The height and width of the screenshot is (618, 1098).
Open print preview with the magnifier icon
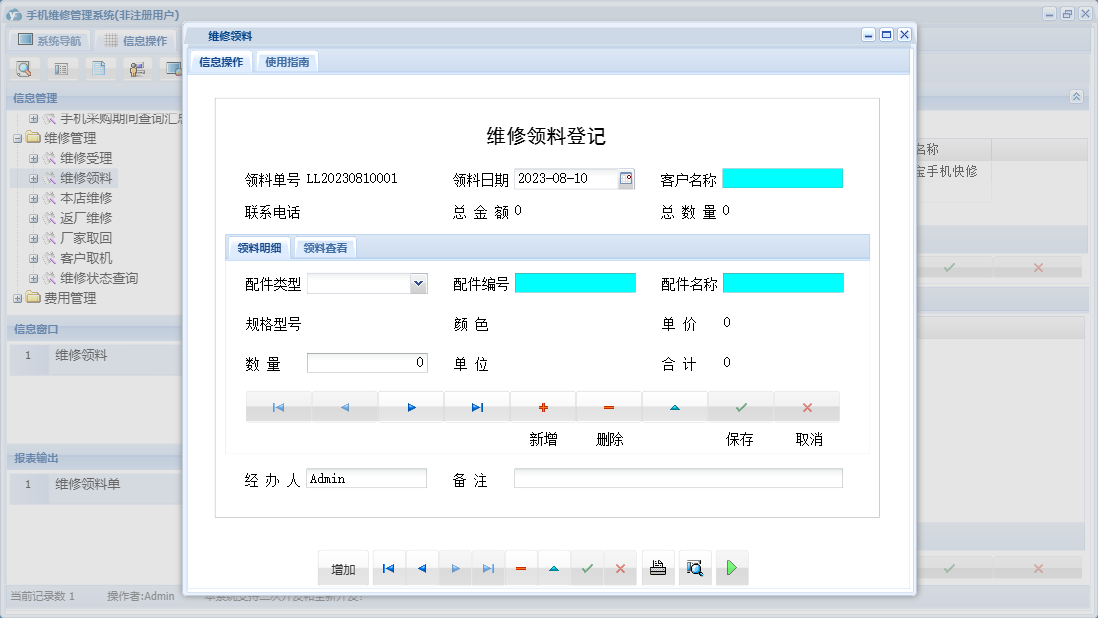tap(695, 567)
